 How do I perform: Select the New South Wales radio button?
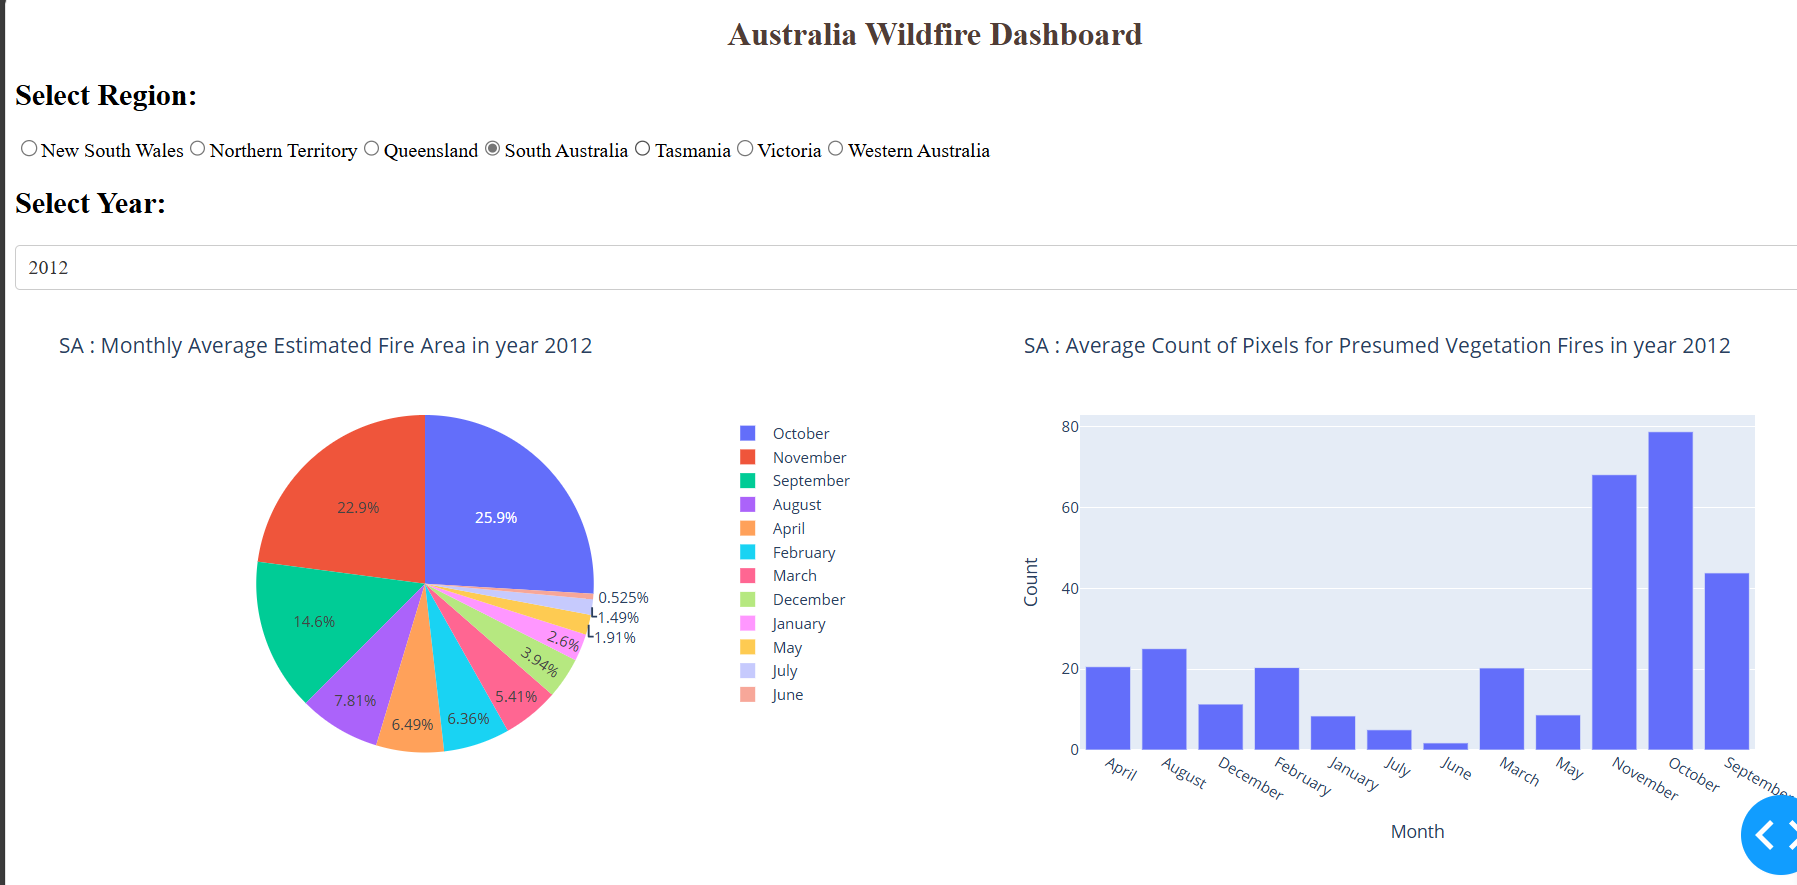coord(29,149)
